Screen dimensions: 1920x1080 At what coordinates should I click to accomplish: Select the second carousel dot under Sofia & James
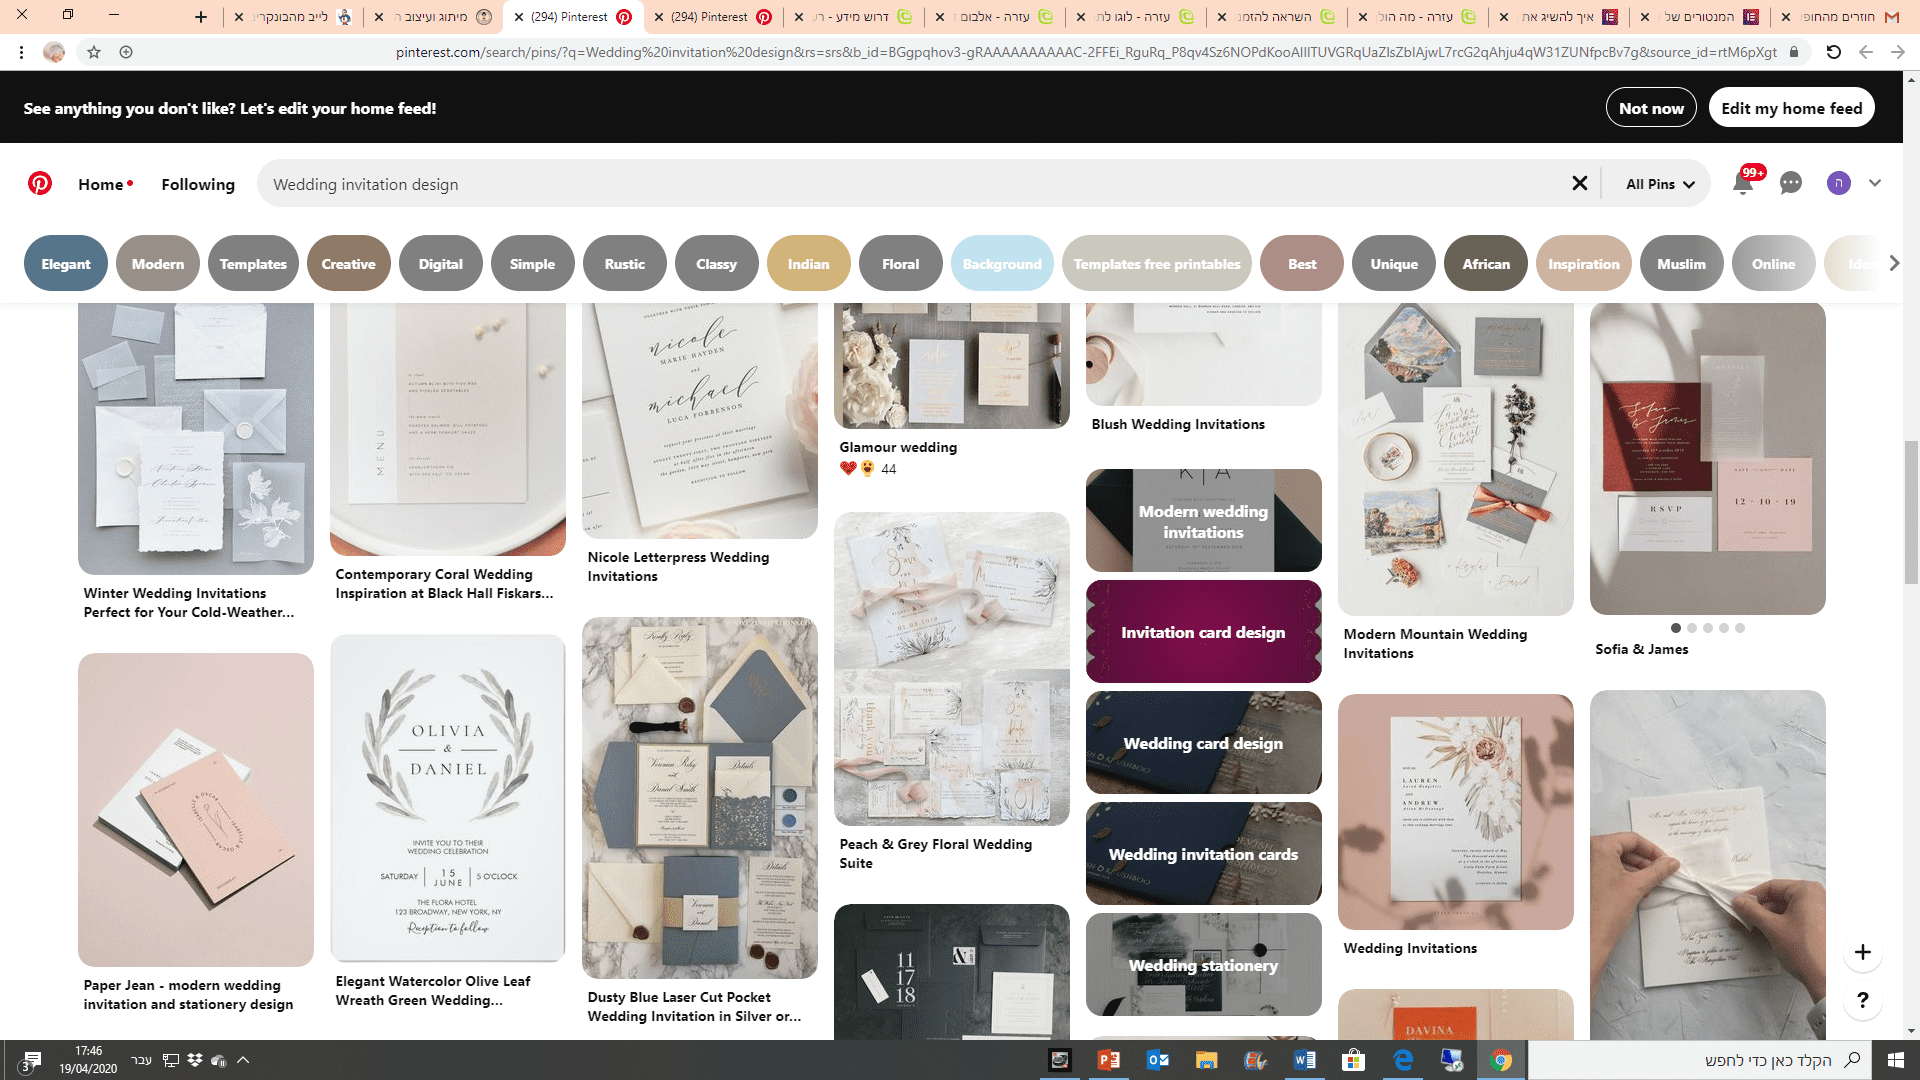click(x=1692, y=628)
